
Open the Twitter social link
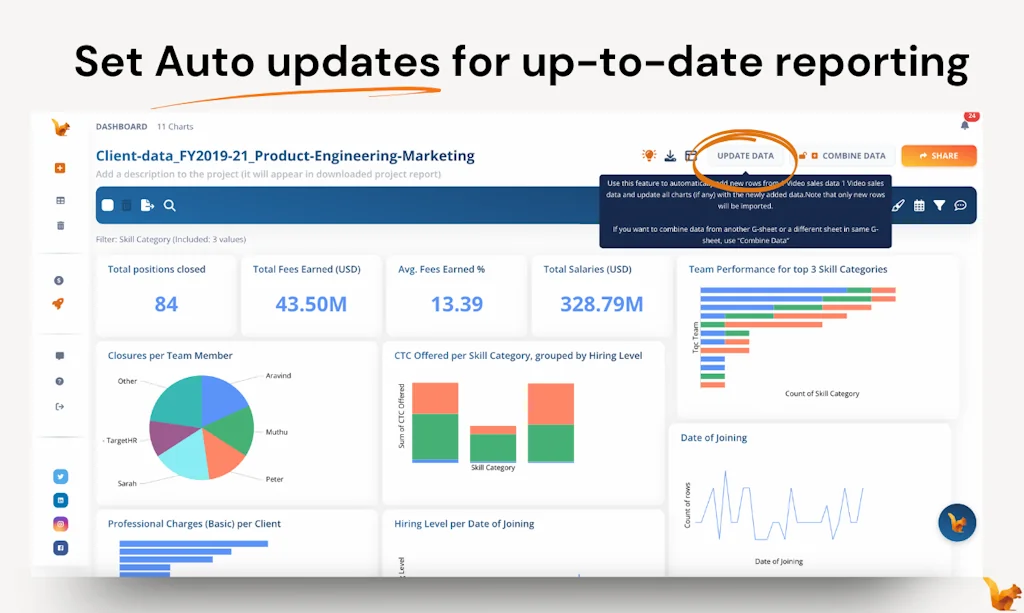(60, 477)
